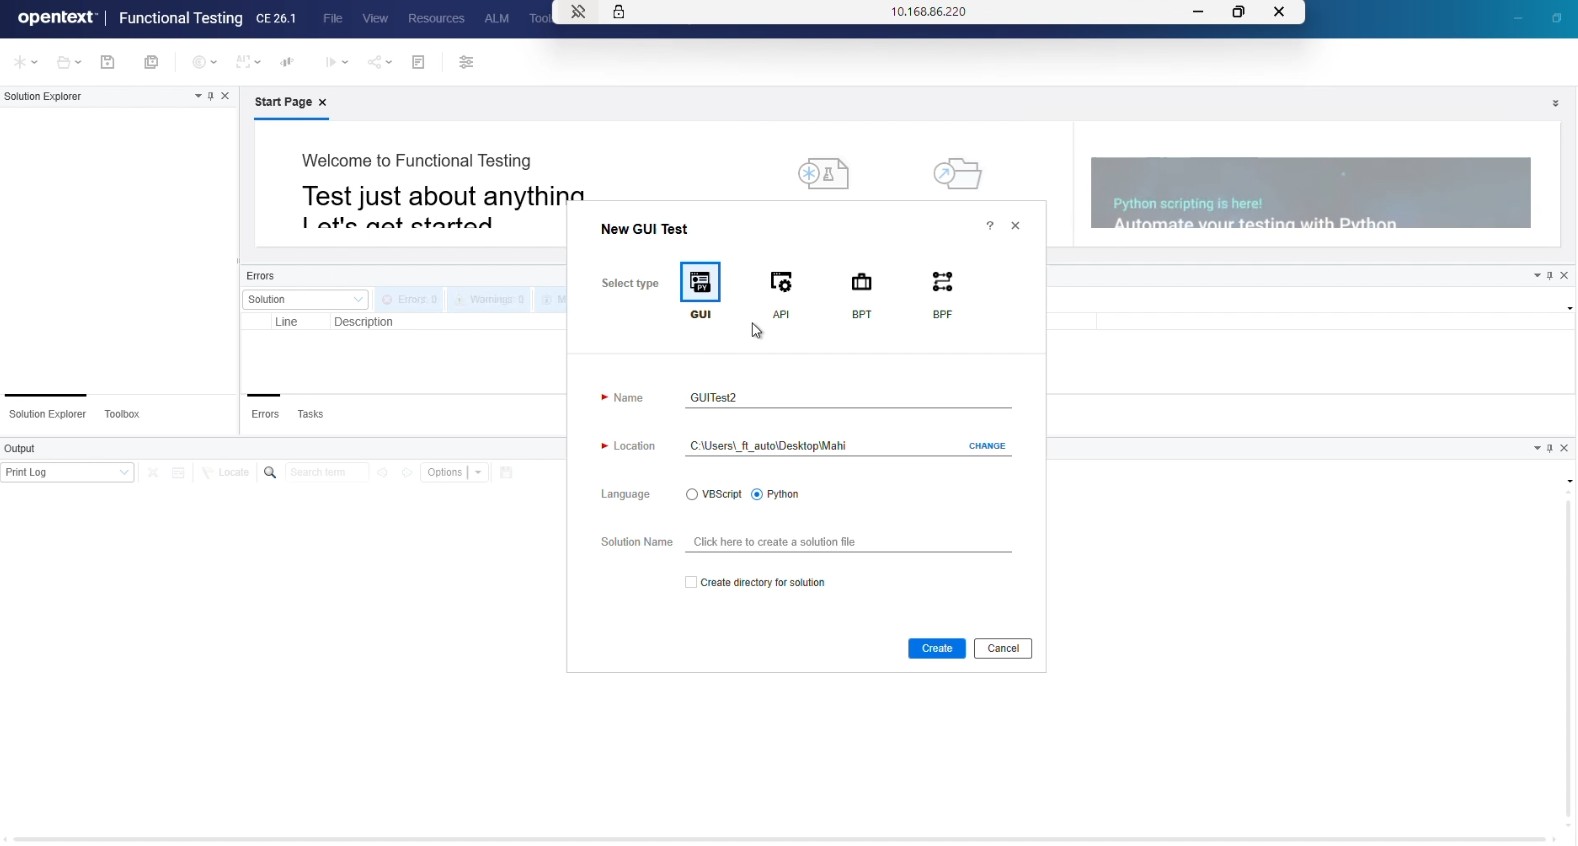
Task: Select the VBScript language radio button
Action: (x=692, y=495)
